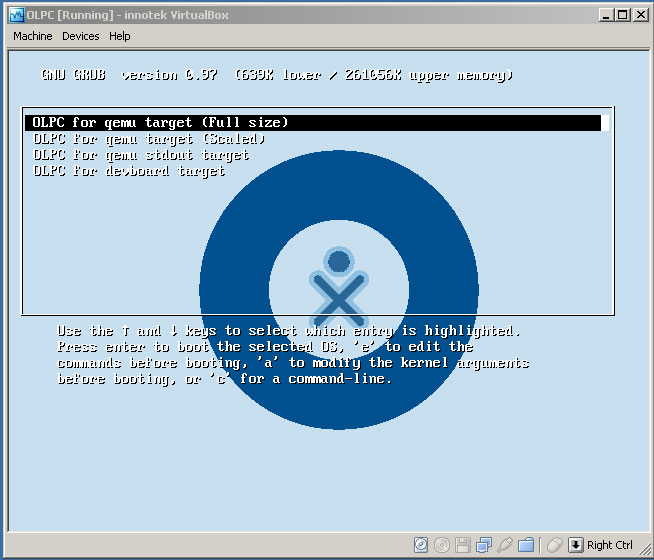The width and height of the screenshot is (654, 560).
Task: Click the floppy disk status icon
Action: 463,545
